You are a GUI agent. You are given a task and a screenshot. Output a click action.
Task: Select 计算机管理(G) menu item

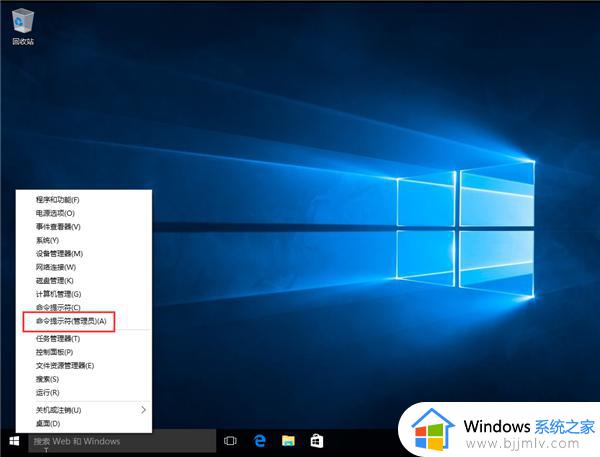pyautogui.click(x=83, y=294)
